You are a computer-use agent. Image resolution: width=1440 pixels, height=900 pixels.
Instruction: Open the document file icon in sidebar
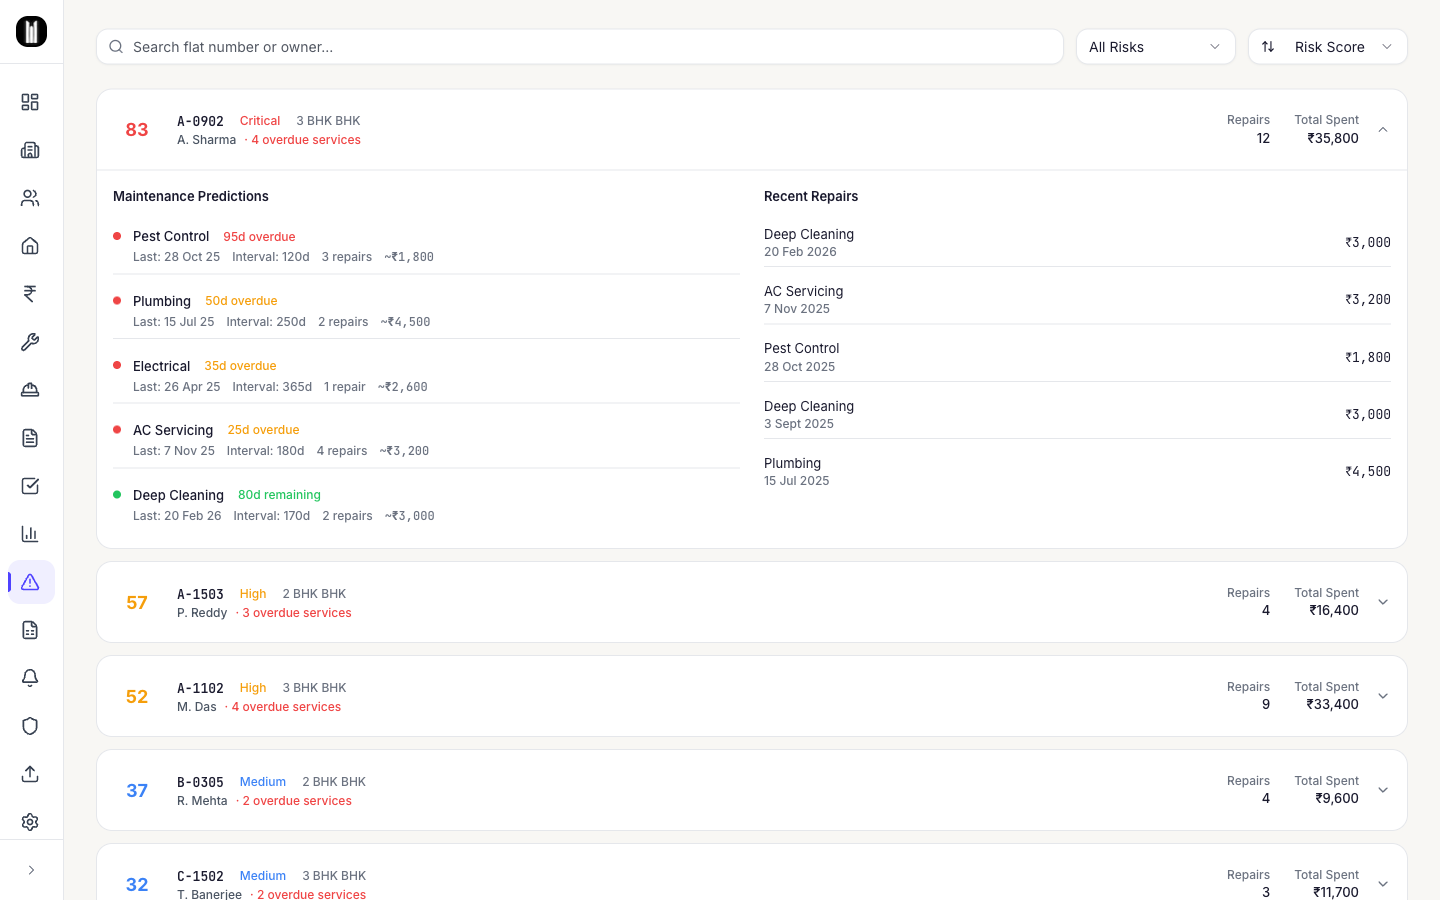pos(30,438)
